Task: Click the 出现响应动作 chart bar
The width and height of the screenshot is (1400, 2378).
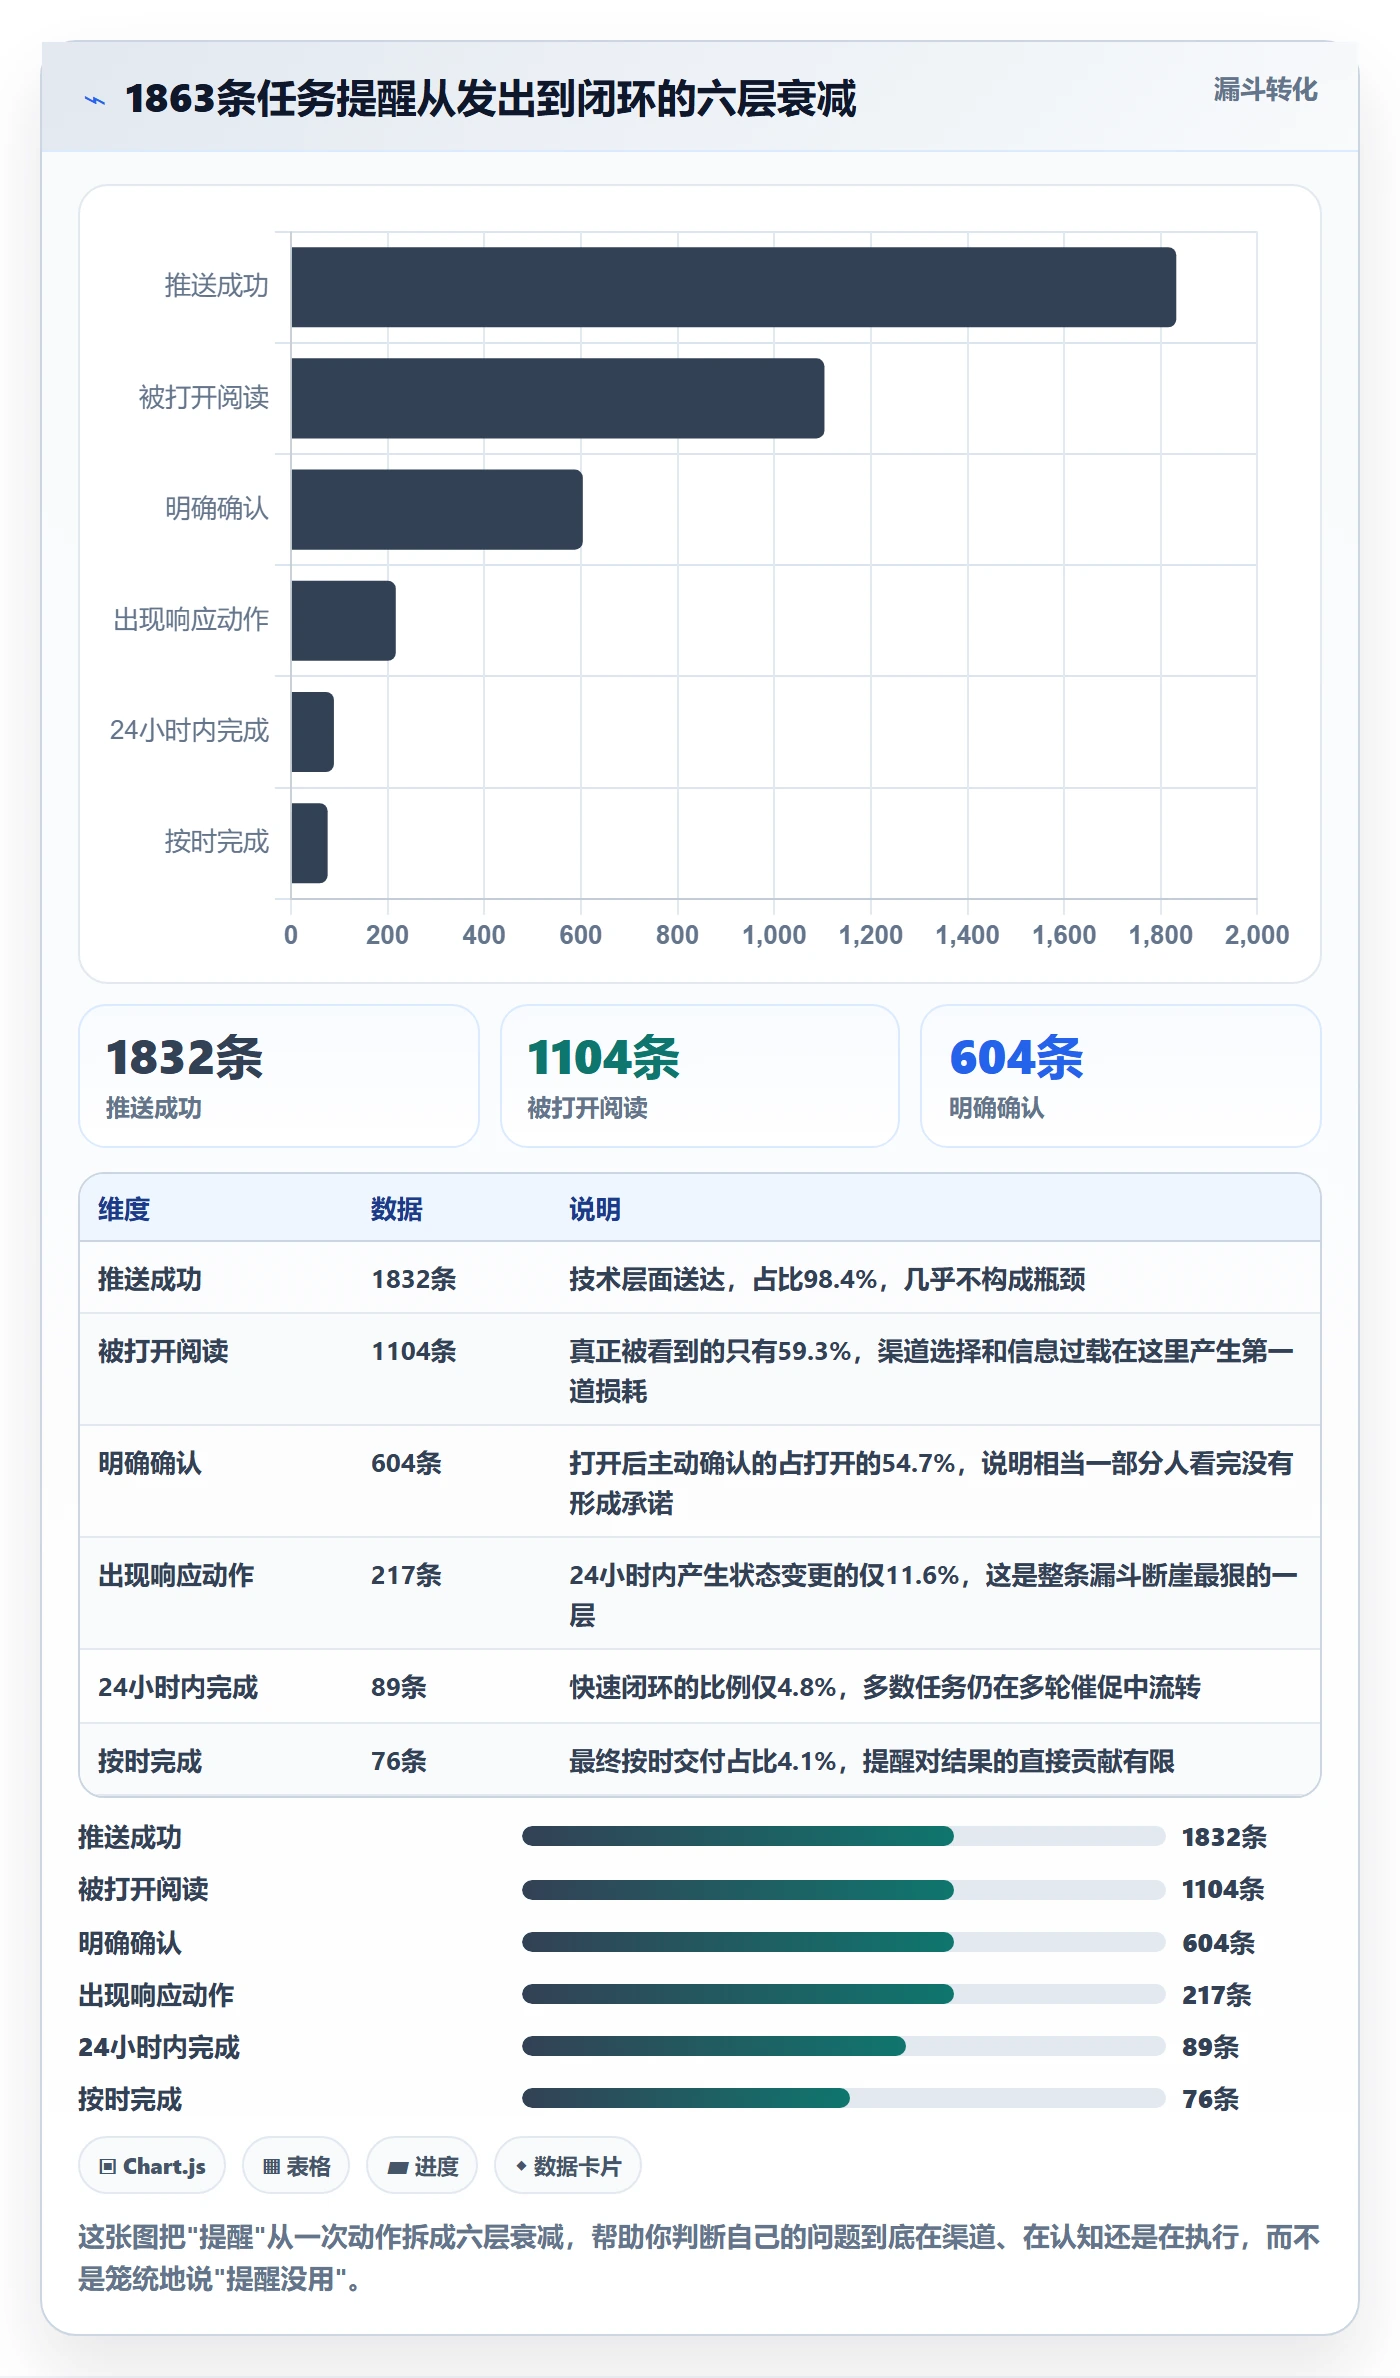Action: point(343,620)
